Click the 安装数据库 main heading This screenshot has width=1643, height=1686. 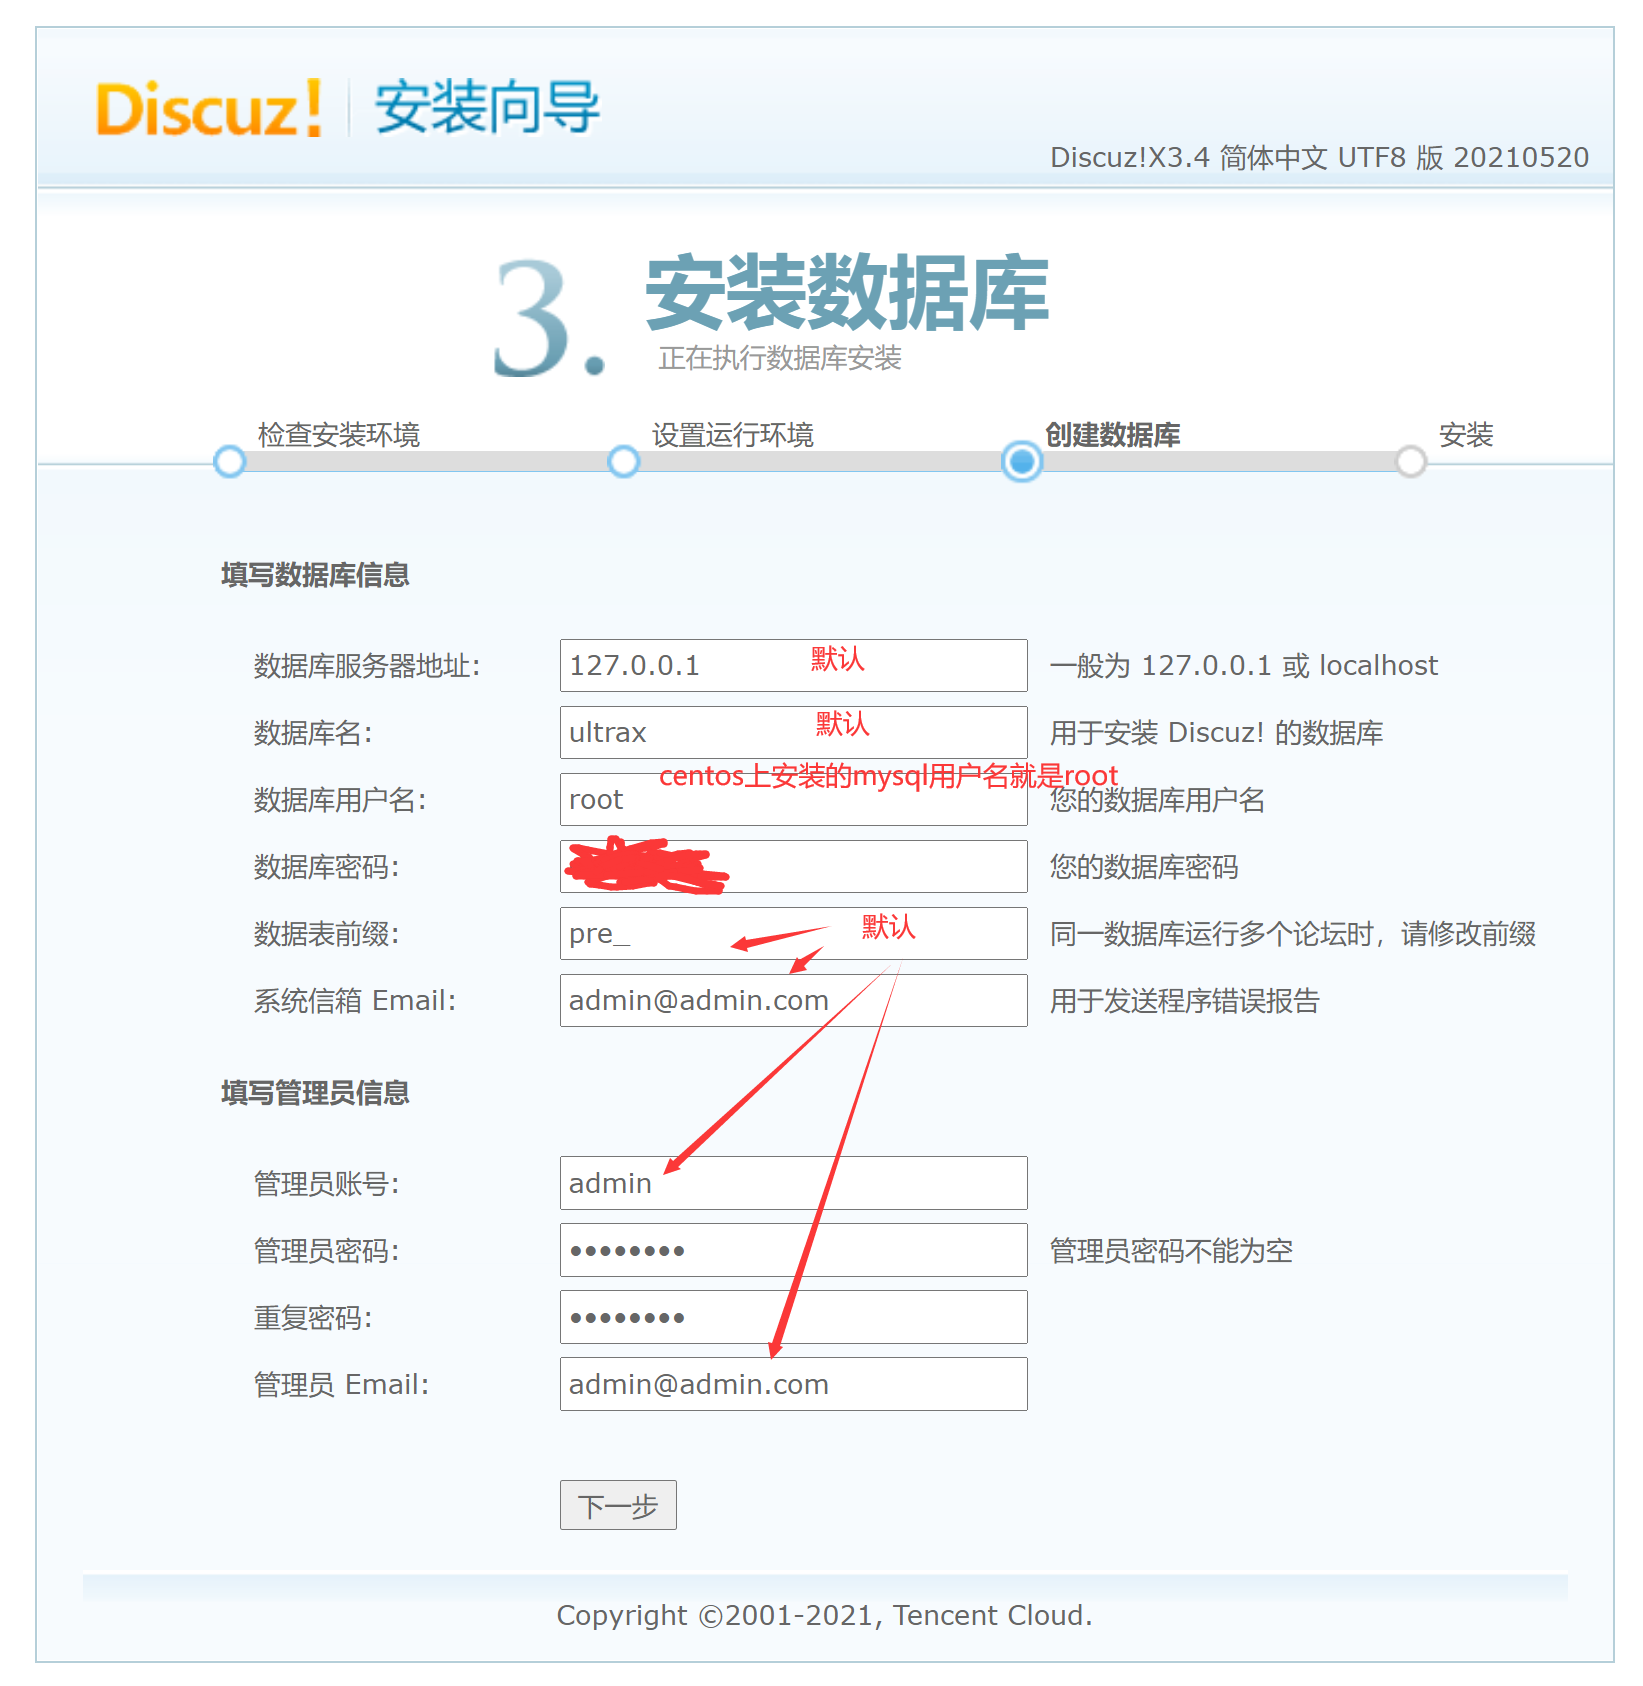[847, 292]
